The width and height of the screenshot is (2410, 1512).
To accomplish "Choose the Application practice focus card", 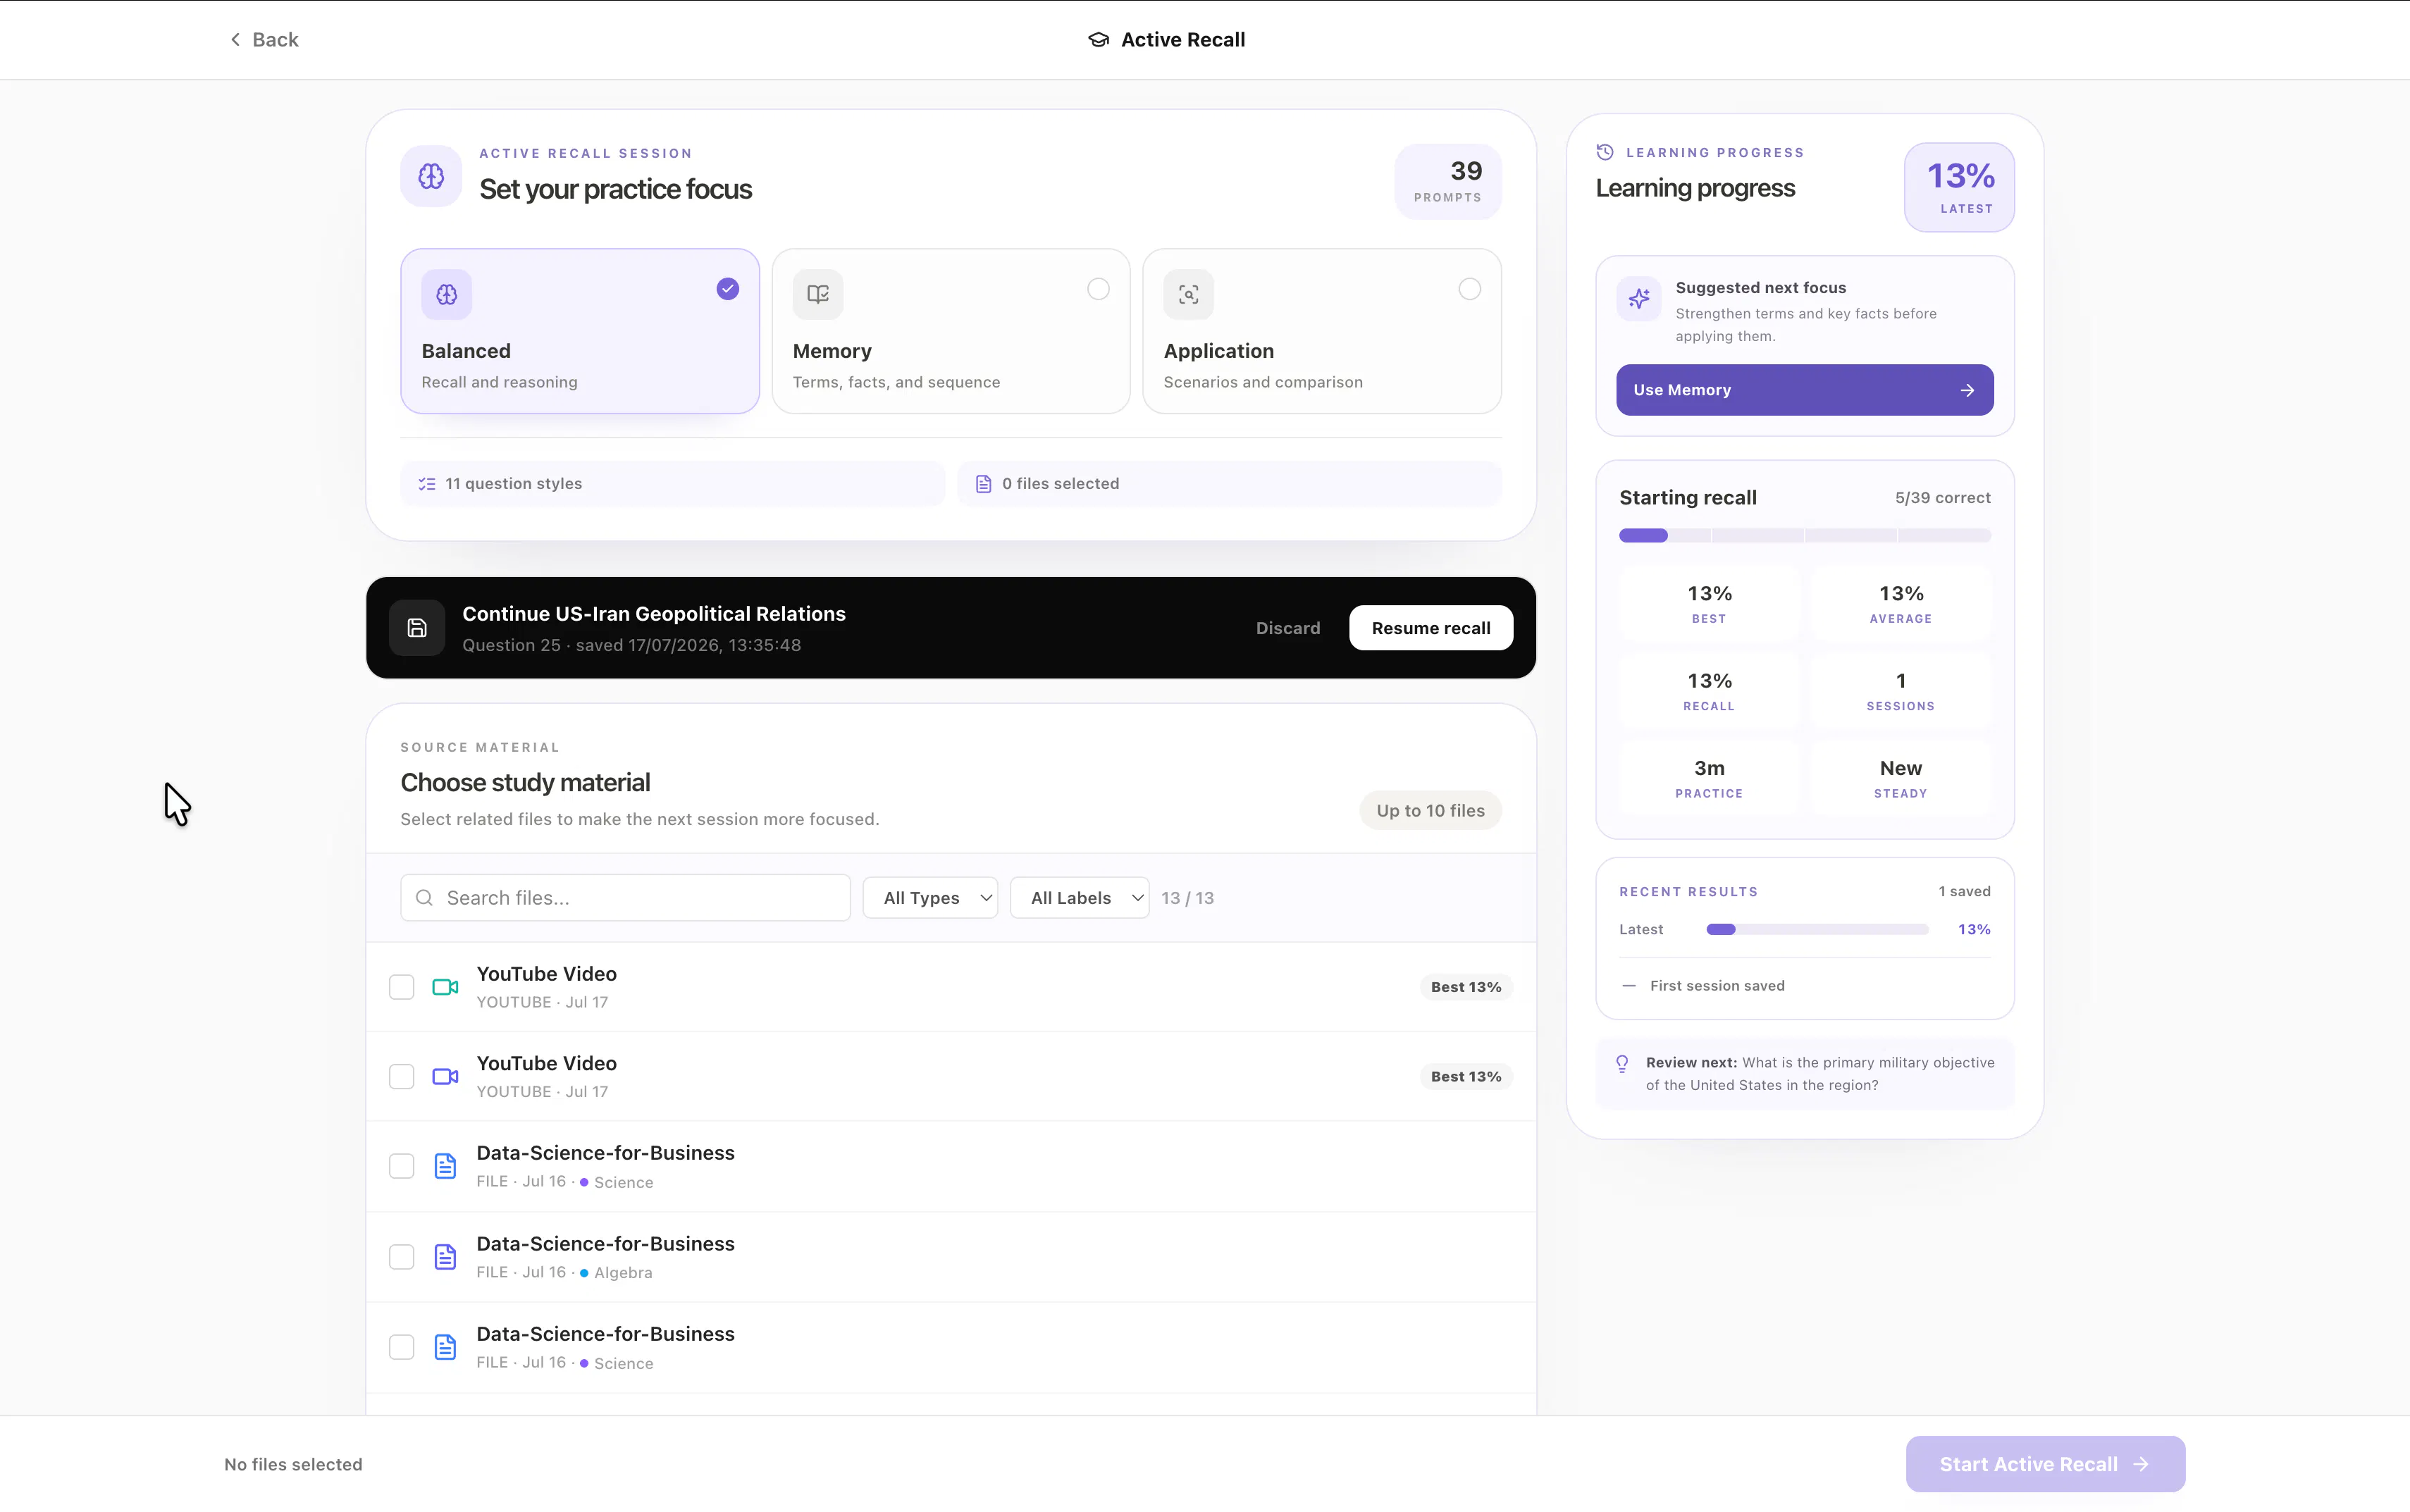I will click(x=1322, y=331).
